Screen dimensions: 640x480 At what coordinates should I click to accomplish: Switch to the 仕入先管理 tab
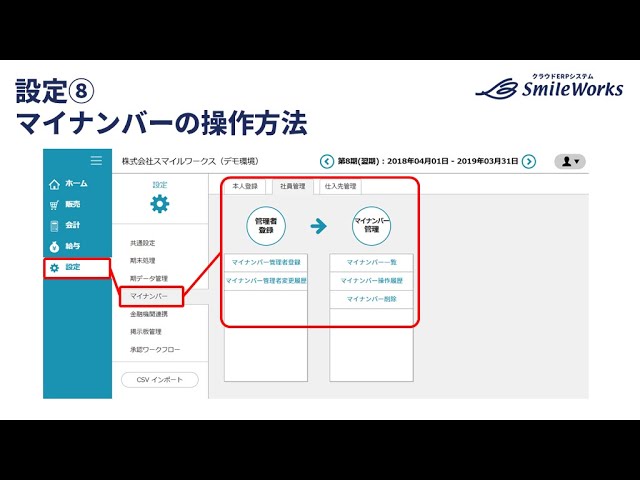(340, 187)
